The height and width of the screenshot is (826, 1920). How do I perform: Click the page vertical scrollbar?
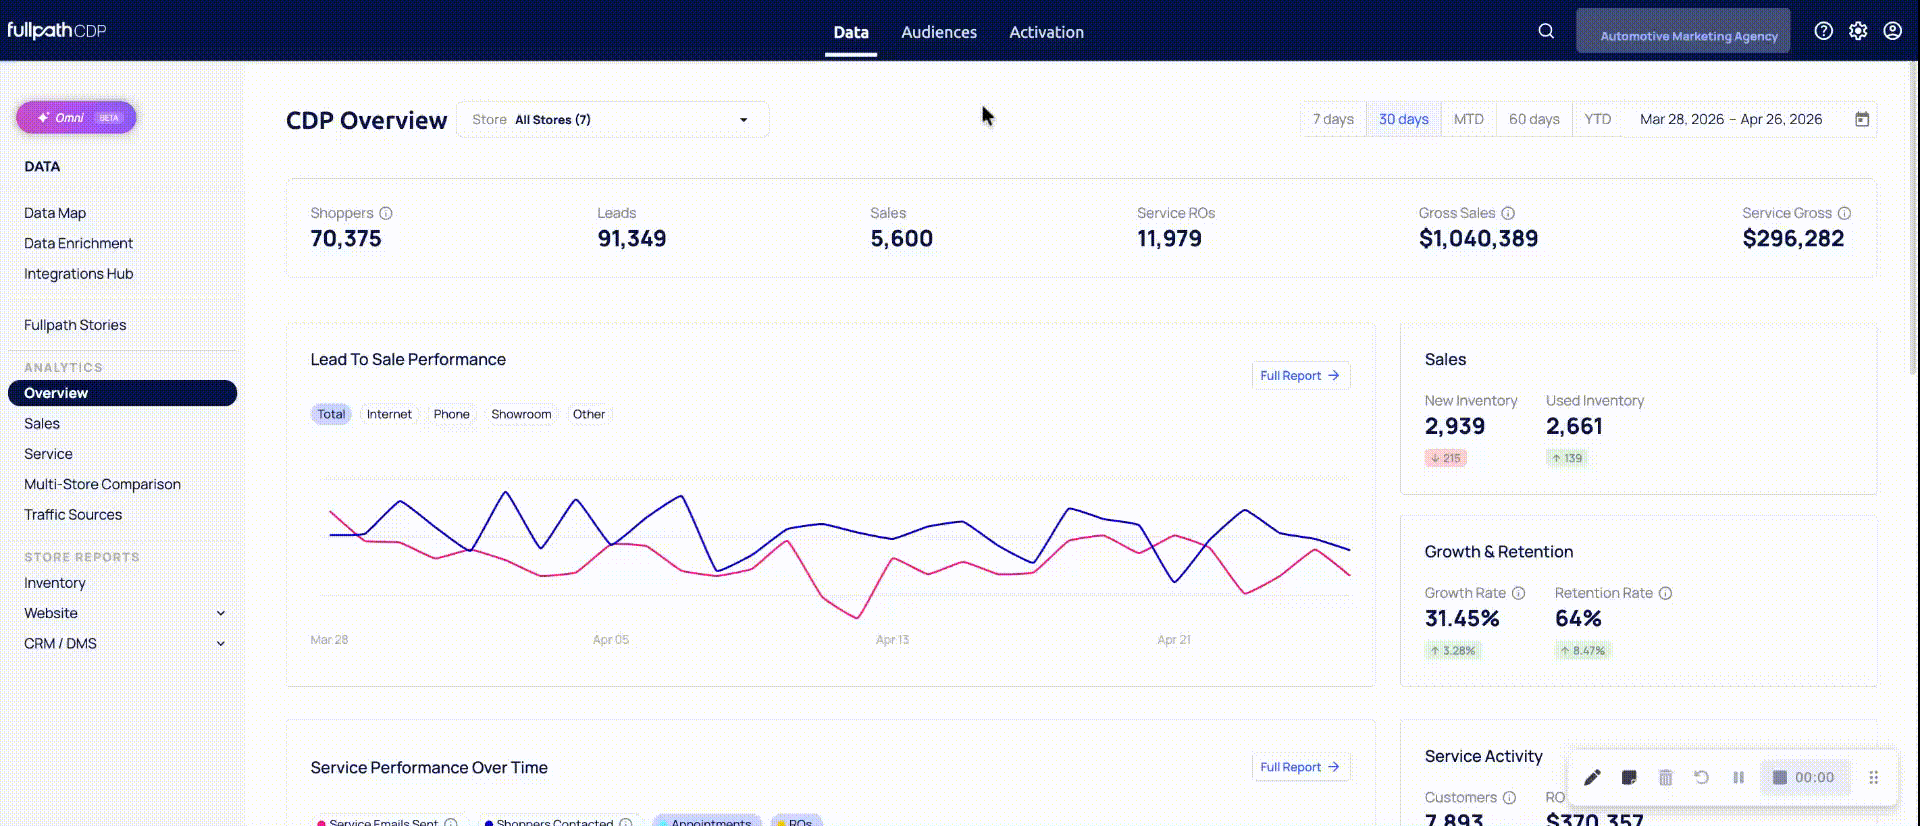click(x=1914, y=220)
